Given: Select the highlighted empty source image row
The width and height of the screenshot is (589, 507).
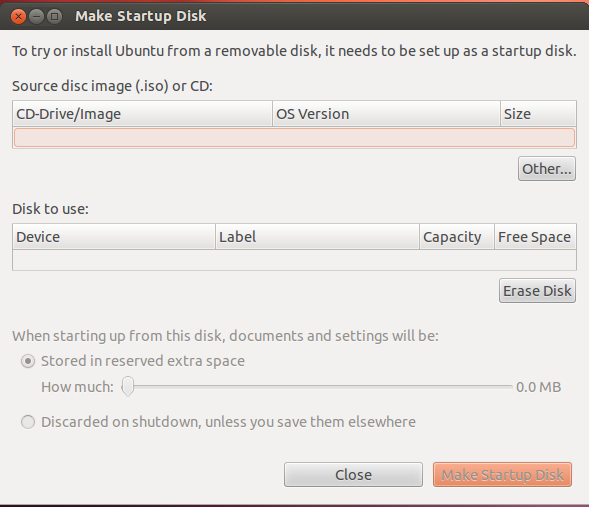Looking at the screenshot, I should 294,137.
